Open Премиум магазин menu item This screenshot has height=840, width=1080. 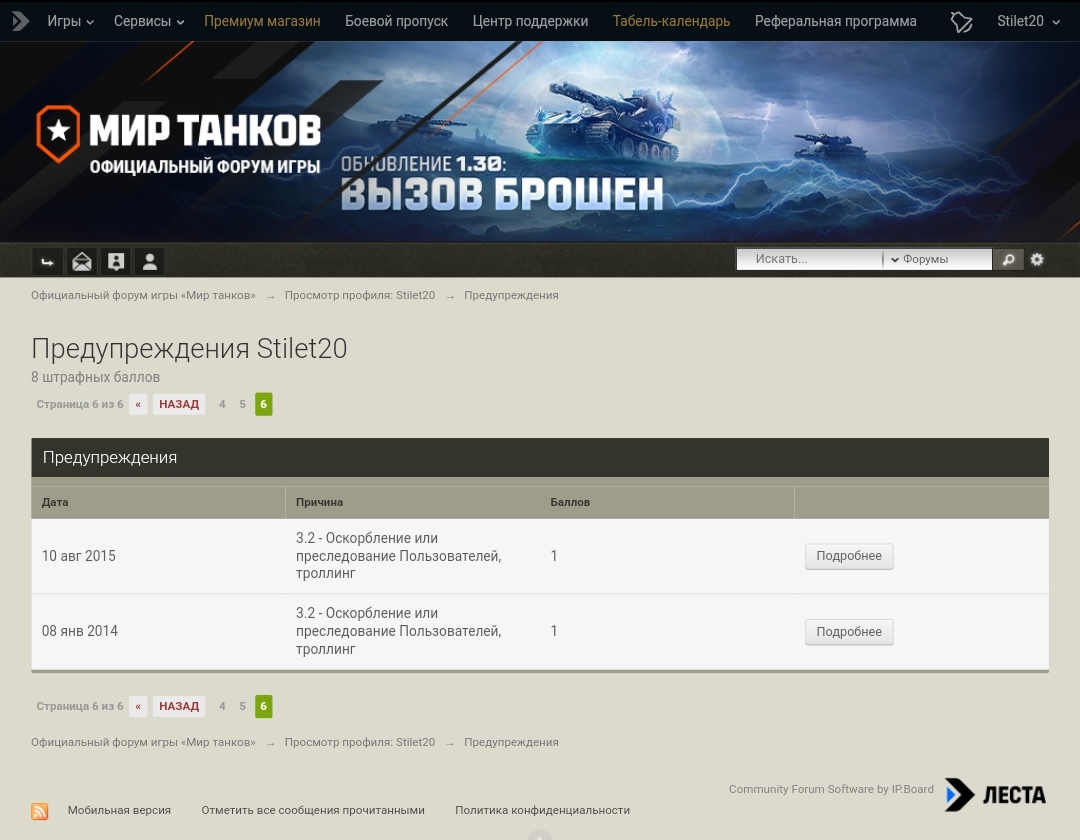pos(262,21)
